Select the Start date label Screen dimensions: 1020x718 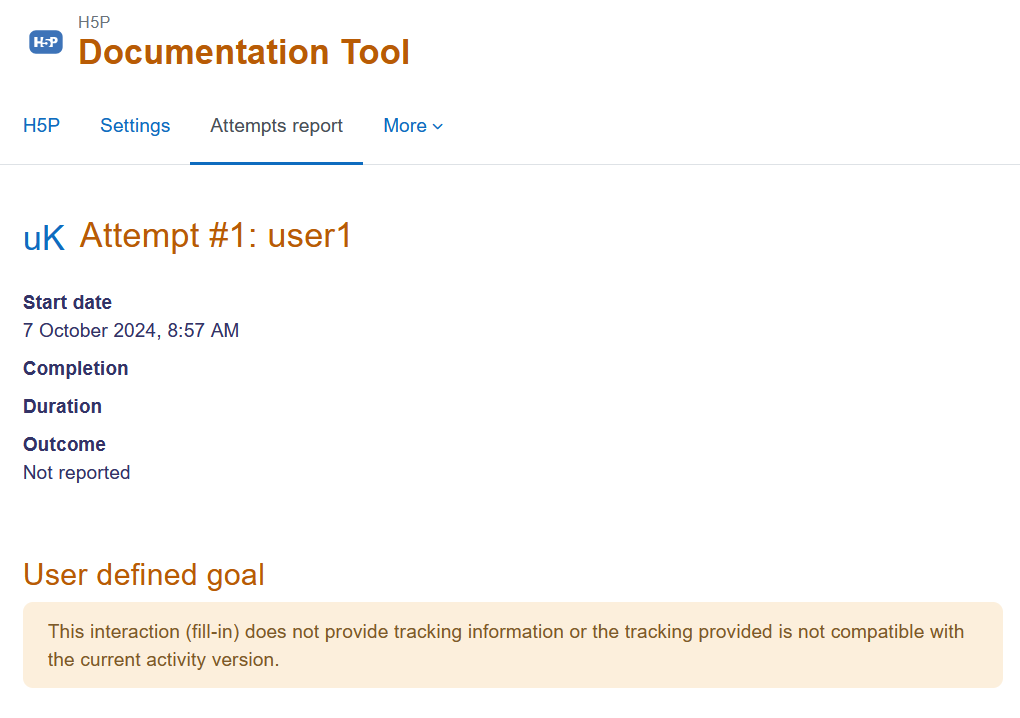point(68,302)
